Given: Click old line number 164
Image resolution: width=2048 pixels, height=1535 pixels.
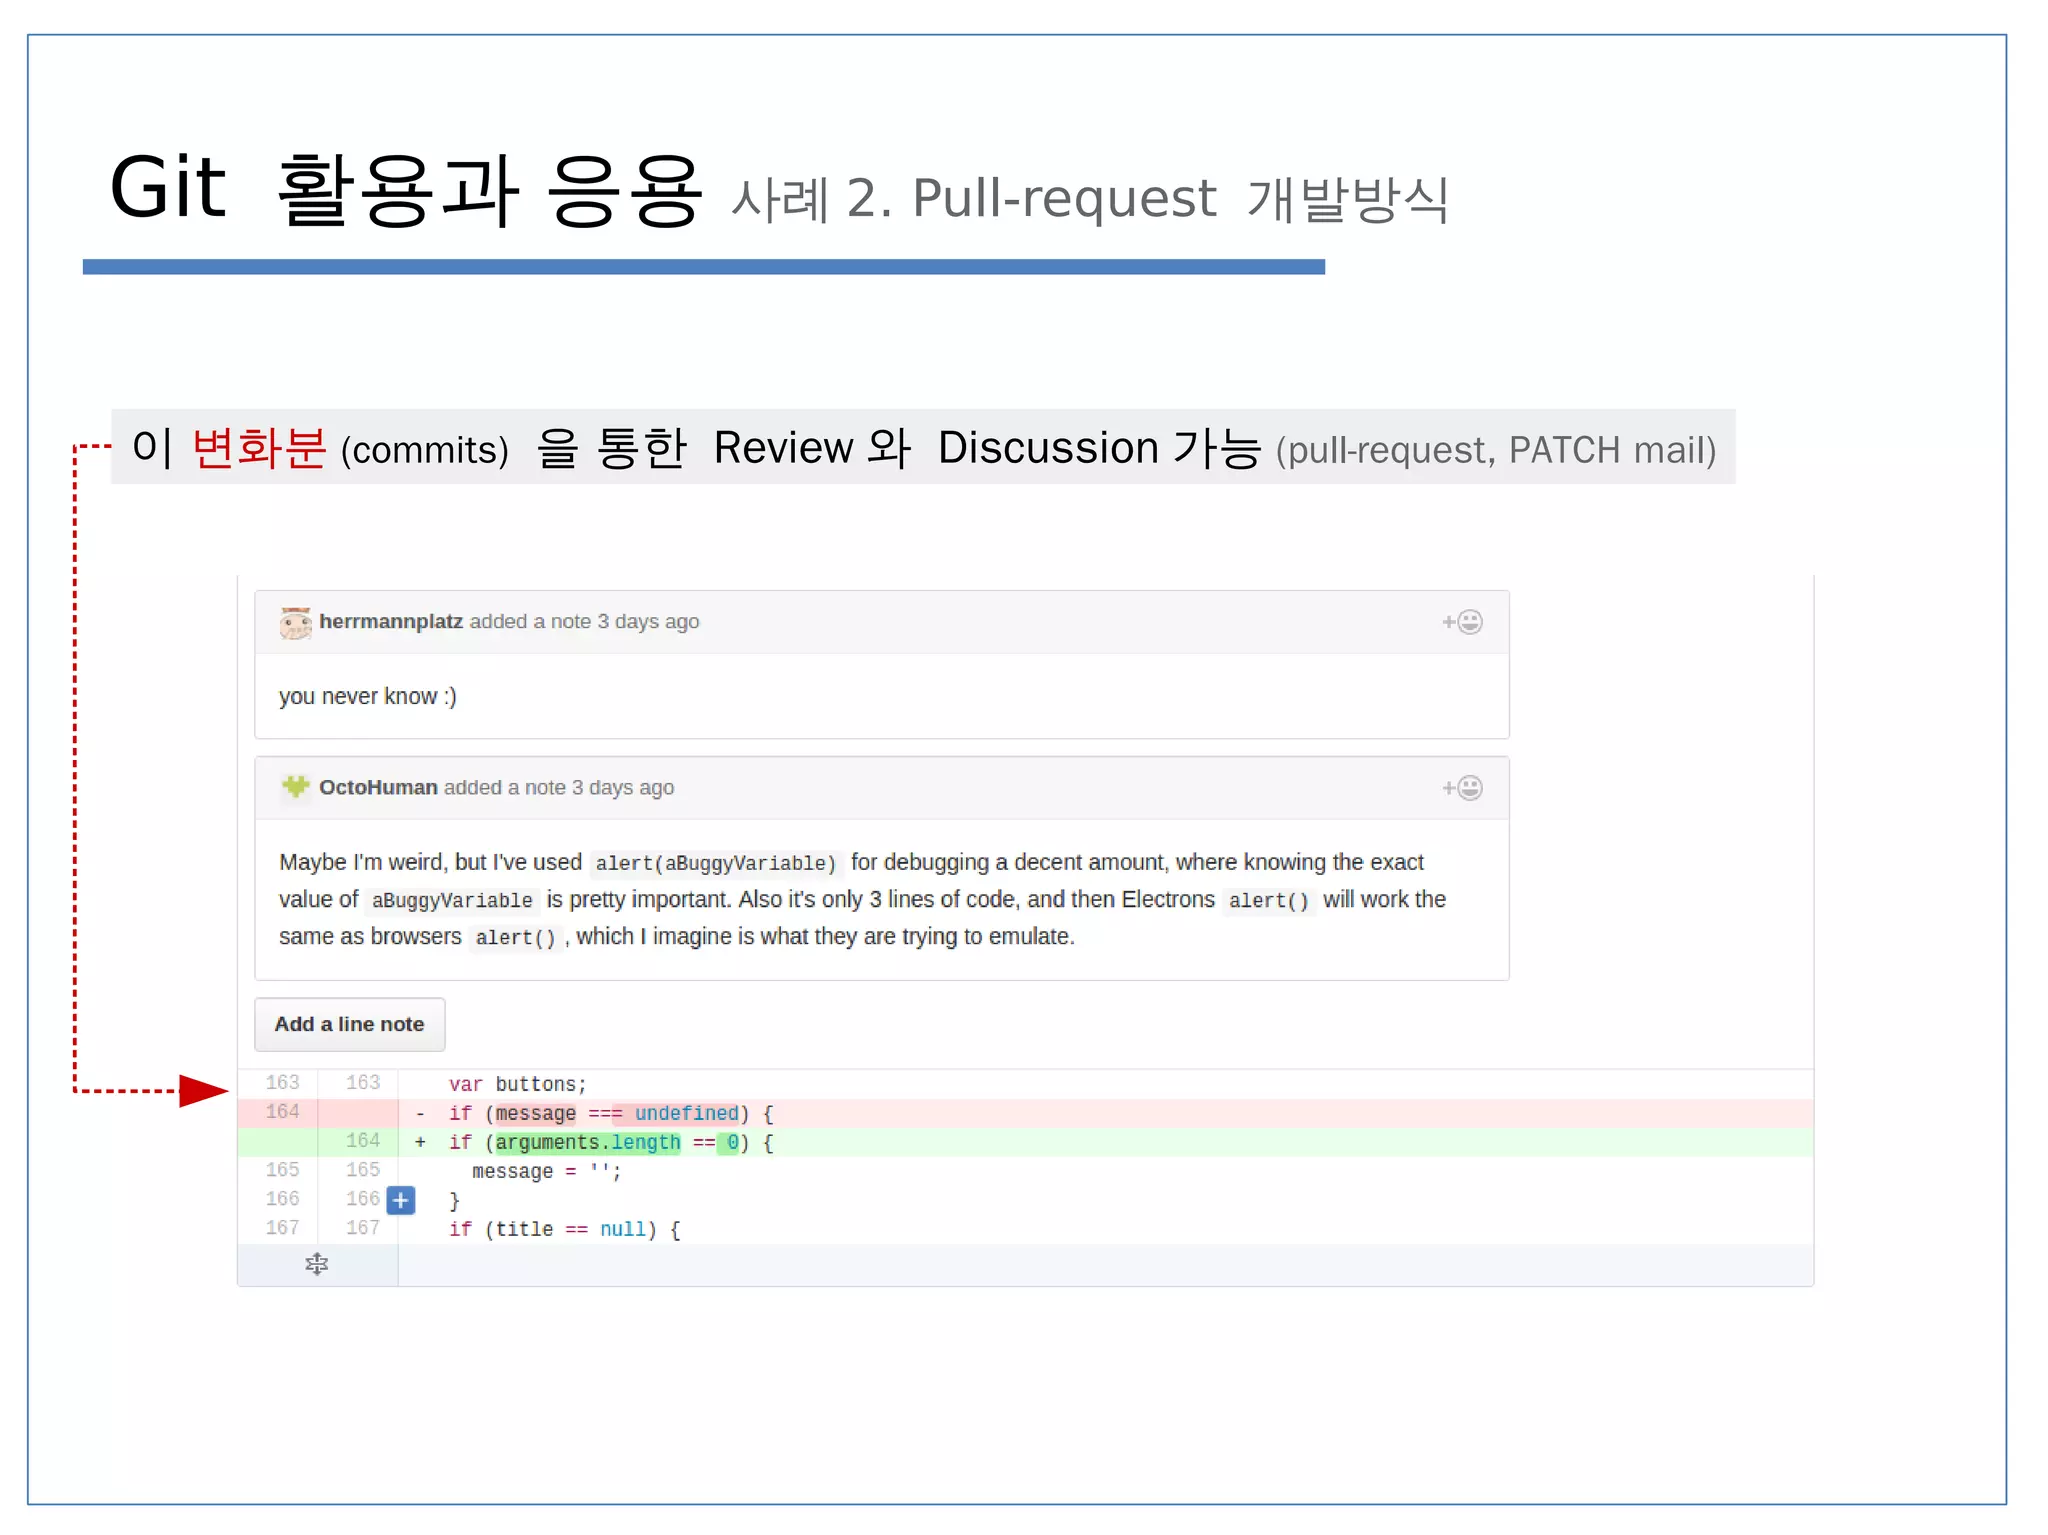Looking at the screenshot, I should [282, 1112].
